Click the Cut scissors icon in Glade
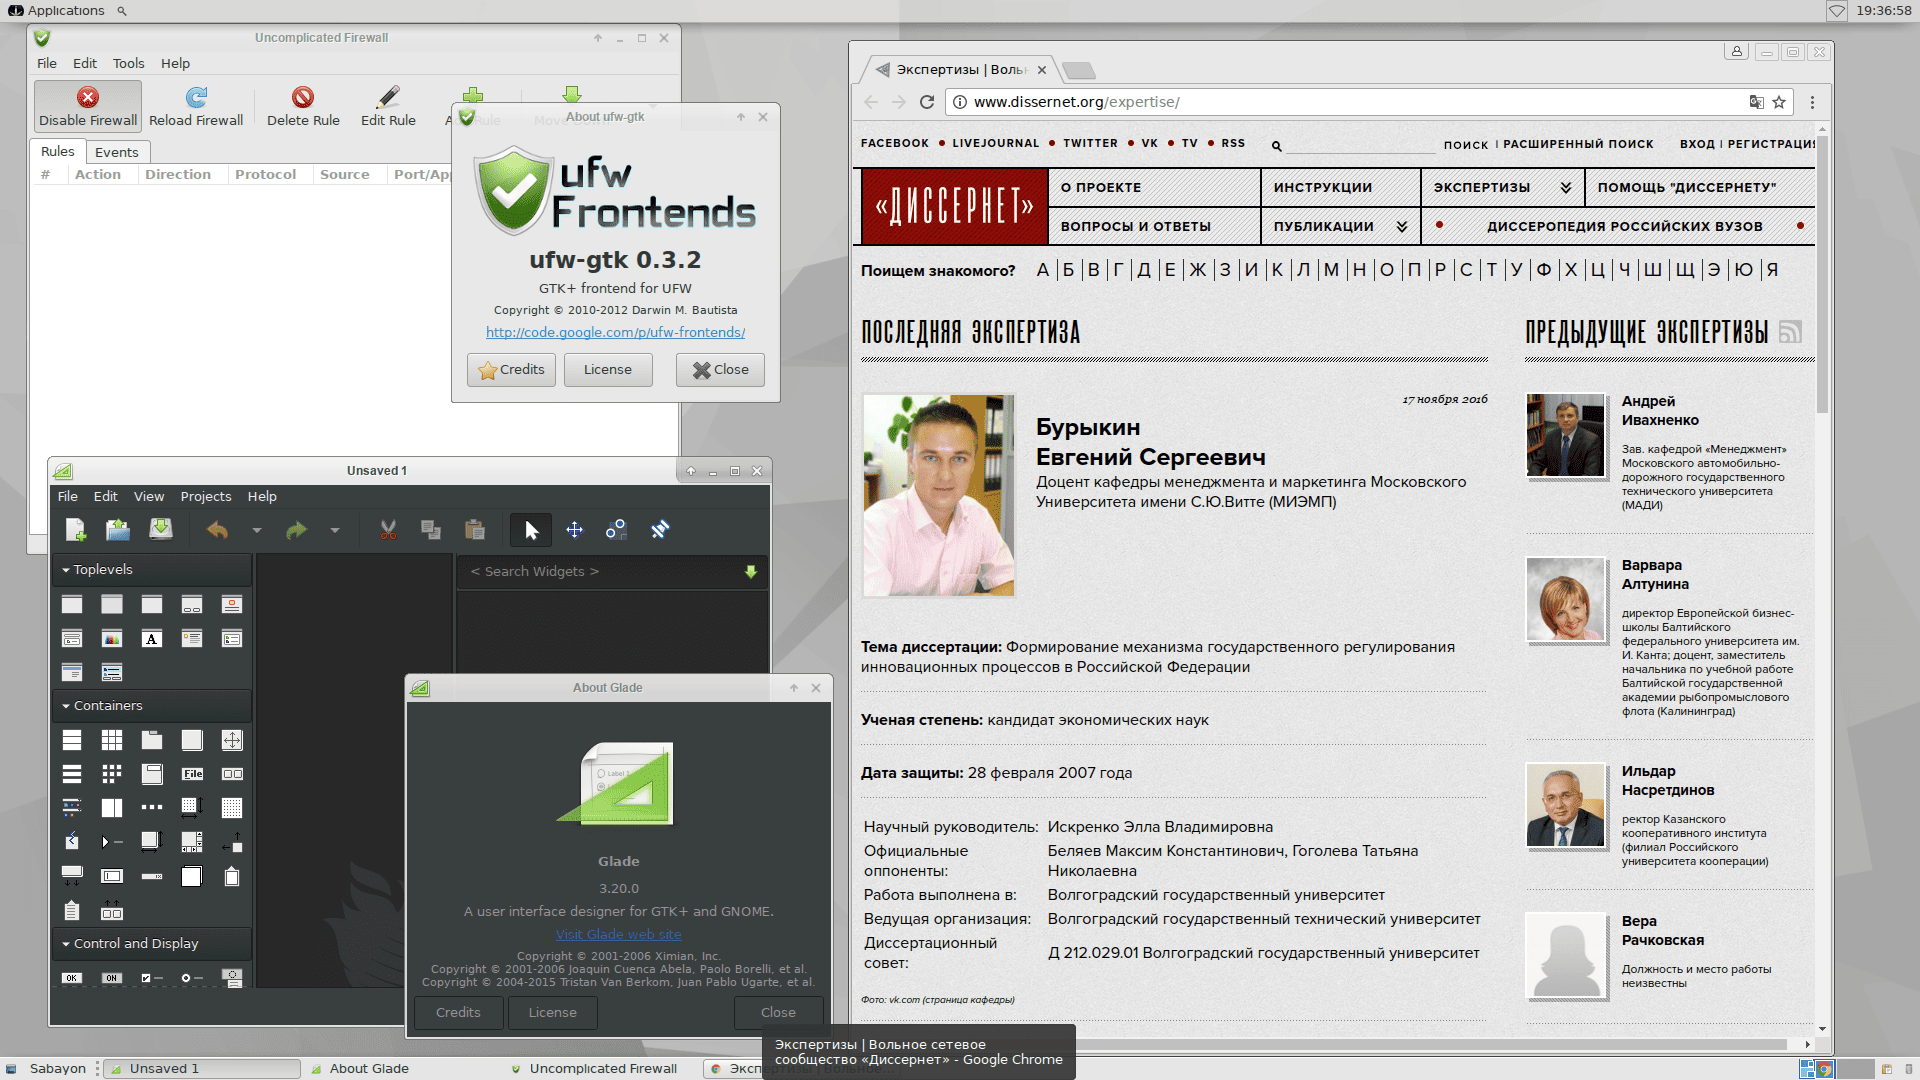1920x1080 pixels. [x=388, y=530]
